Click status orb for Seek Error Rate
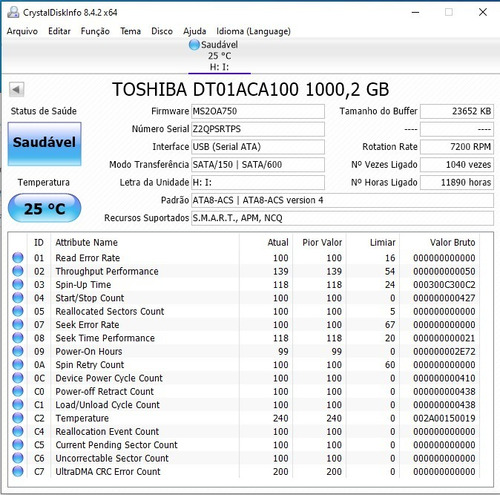 click(x=18, y=324)
